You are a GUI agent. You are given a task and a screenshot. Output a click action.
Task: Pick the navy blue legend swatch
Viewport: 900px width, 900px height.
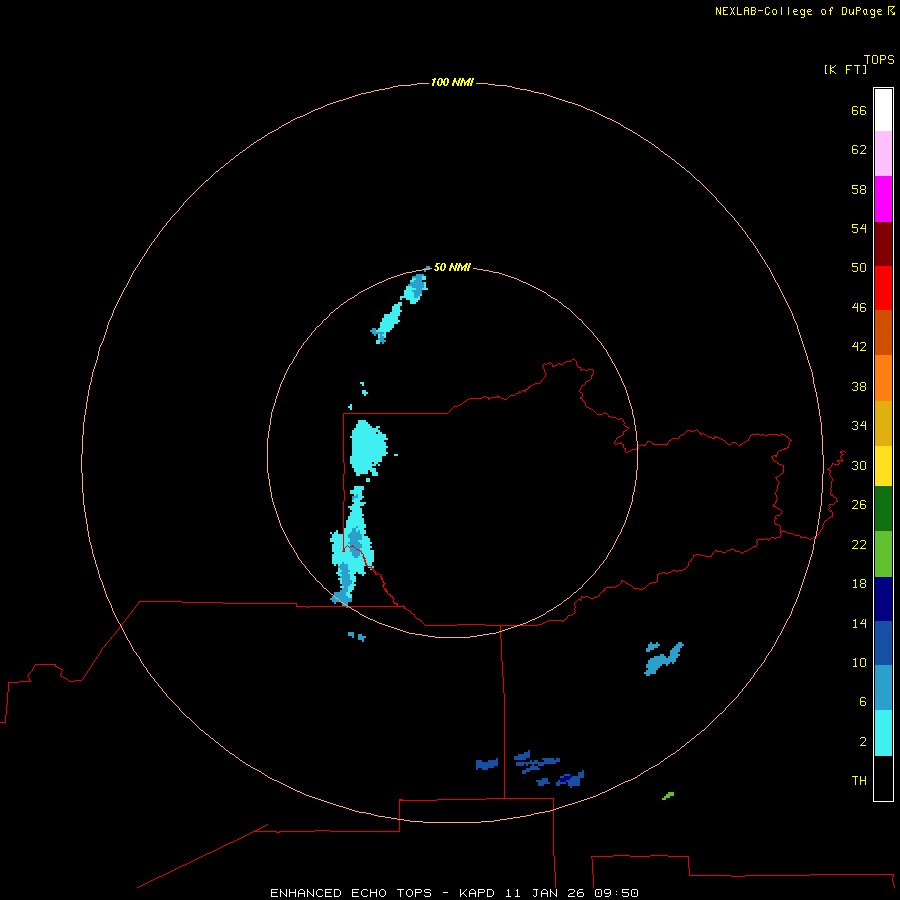click(883, 599)
